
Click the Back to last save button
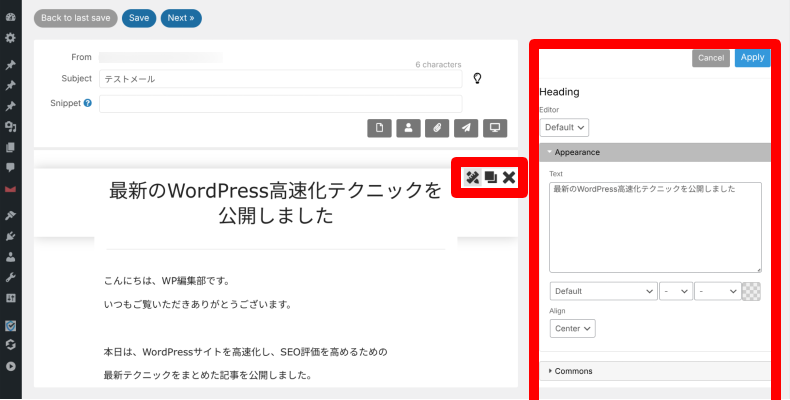(76, 18)
